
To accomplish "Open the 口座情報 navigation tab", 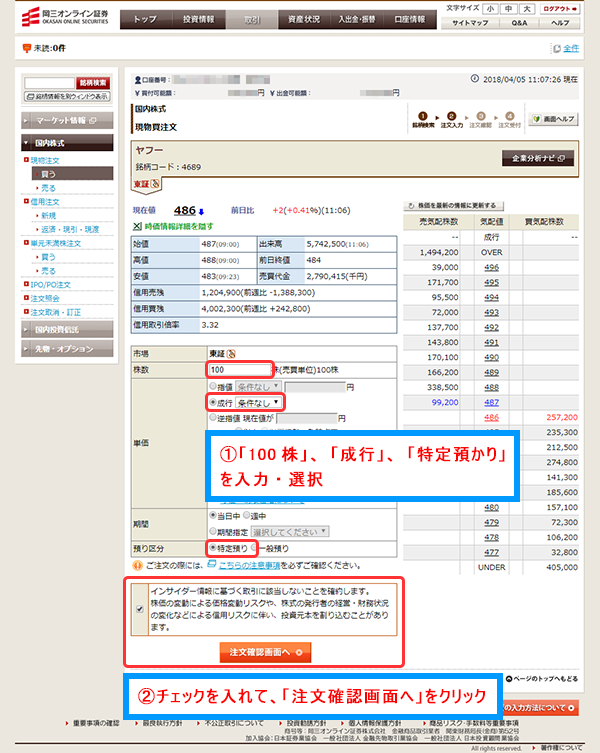I will pyautogui.click(x=410, y=19).
